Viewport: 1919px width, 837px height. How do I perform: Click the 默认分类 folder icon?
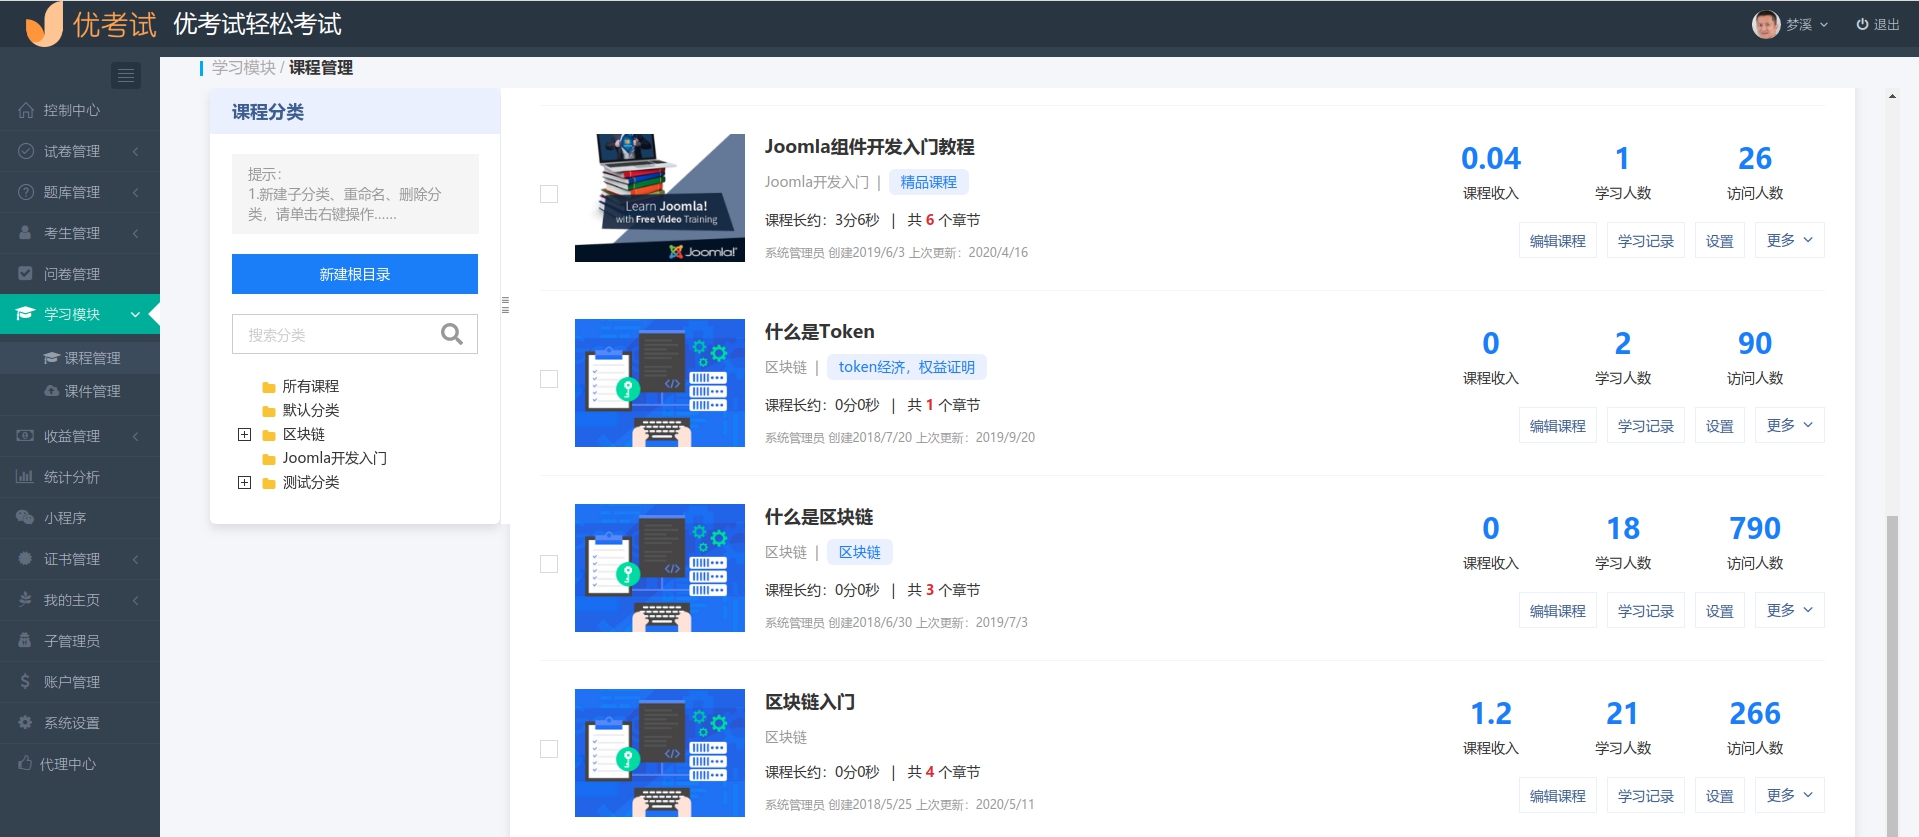pyautogui.click(x=268, y=411)
